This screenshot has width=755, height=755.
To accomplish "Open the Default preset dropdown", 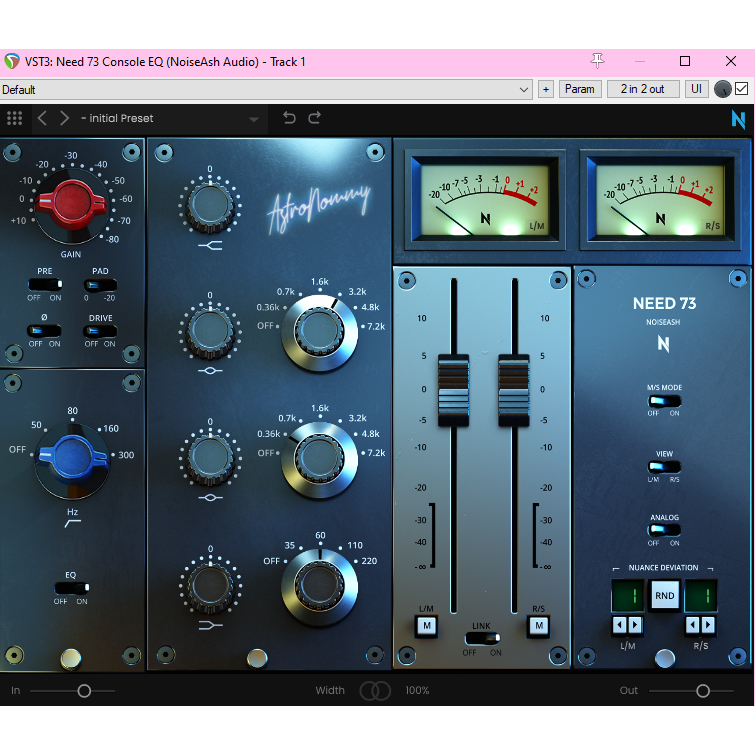I will pyautogui.click(x=266, y=90).
